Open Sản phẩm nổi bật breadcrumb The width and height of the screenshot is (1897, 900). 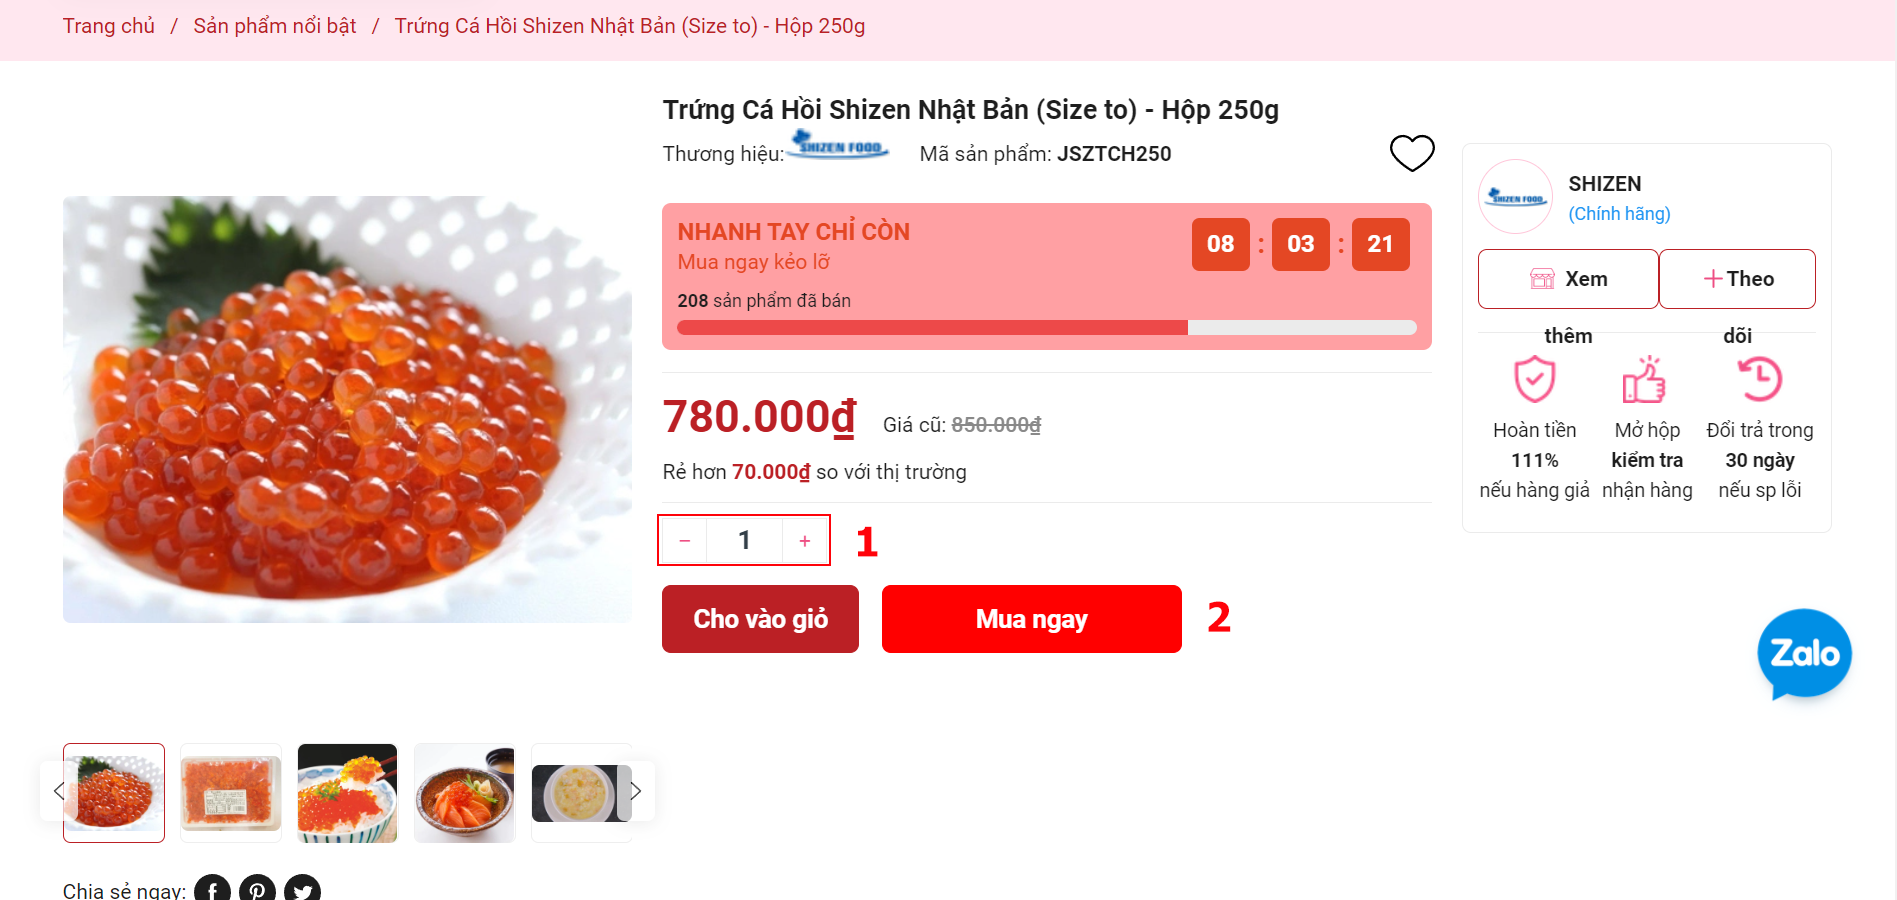275,26
